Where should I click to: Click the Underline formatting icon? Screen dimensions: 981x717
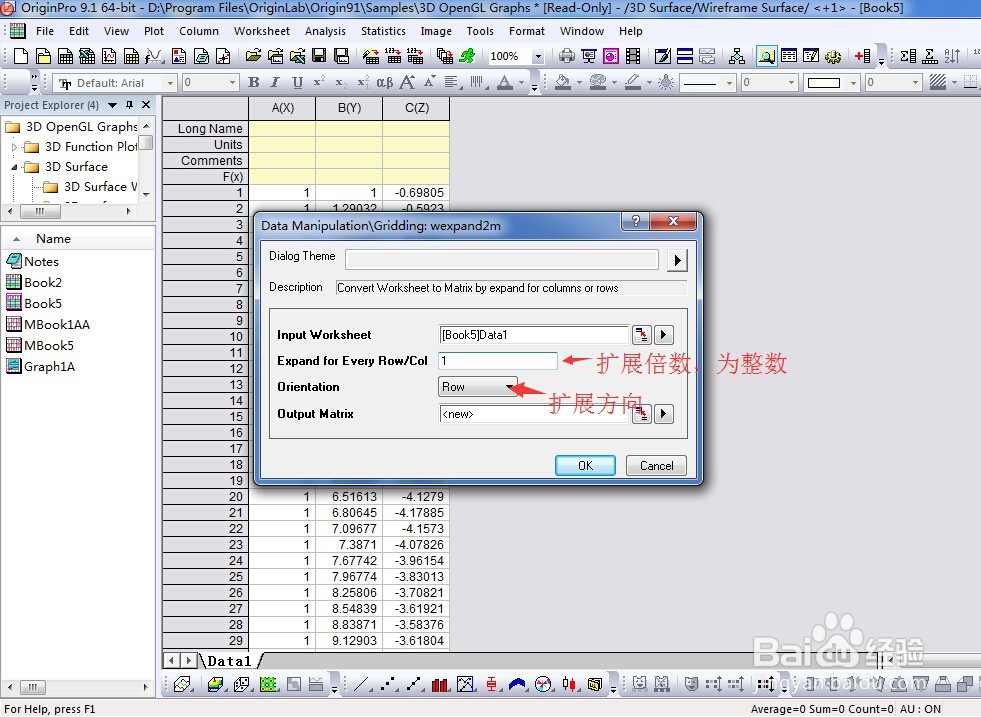pos(297,82)
